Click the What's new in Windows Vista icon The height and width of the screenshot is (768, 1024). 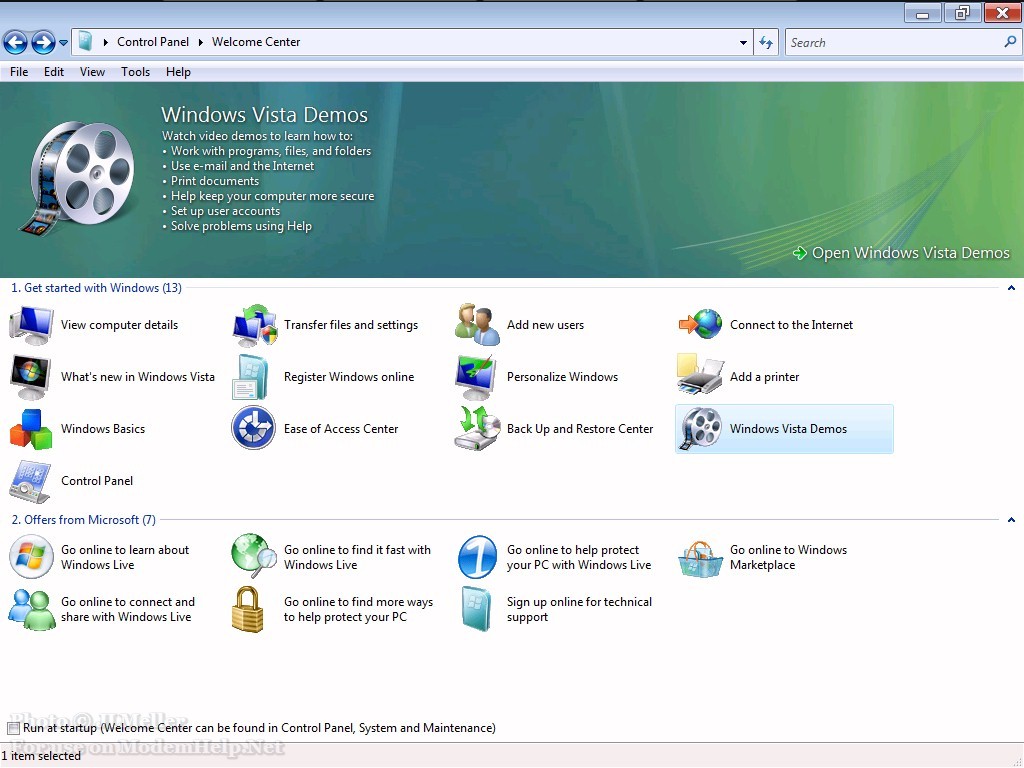31,377
